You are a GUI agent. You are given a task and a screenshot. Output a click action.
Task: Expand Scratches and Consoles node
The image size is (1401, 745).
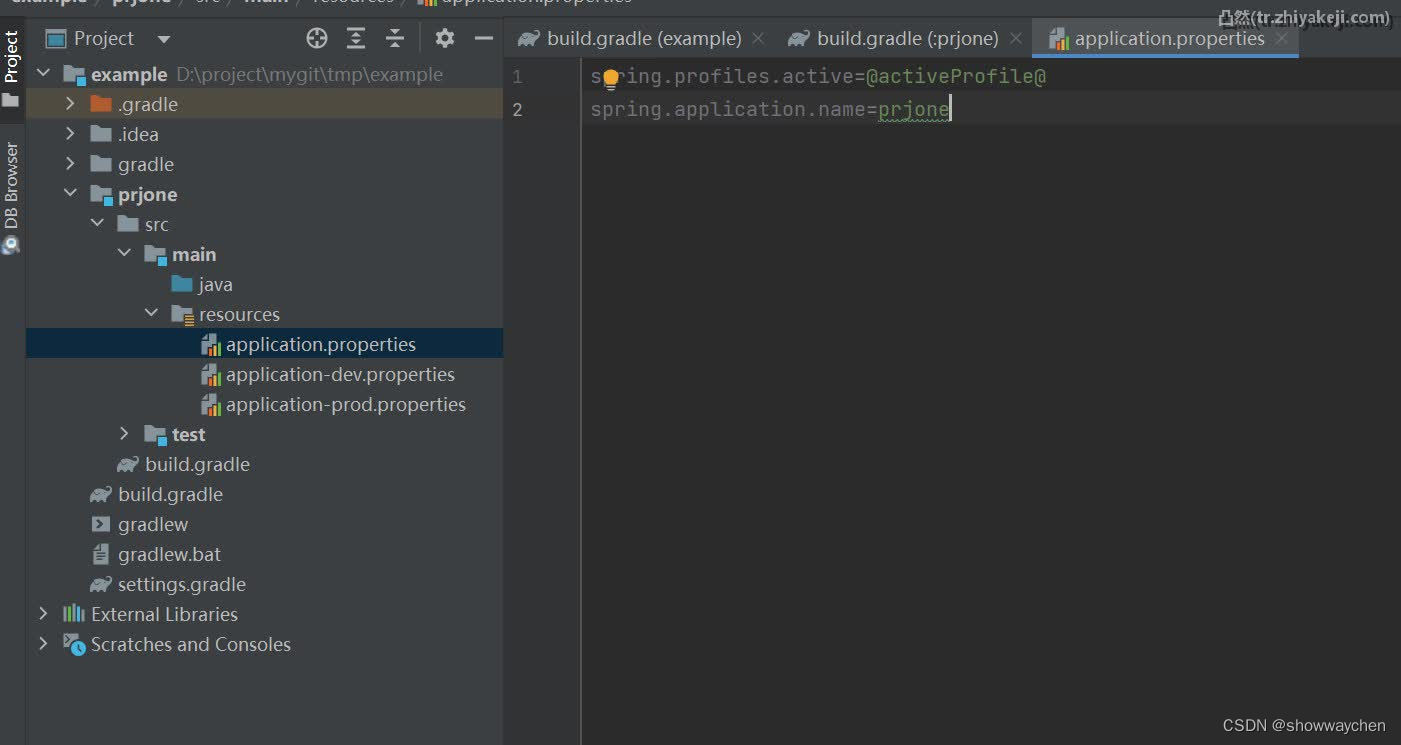tap(43, 644)
